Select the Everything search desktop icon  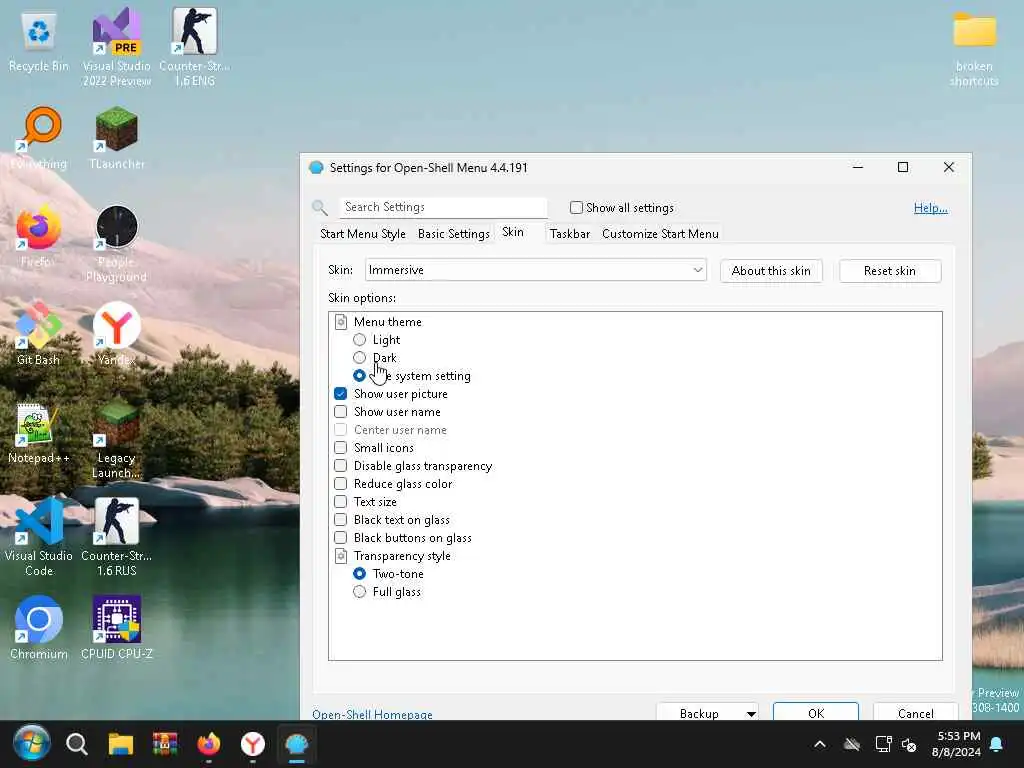39,138
